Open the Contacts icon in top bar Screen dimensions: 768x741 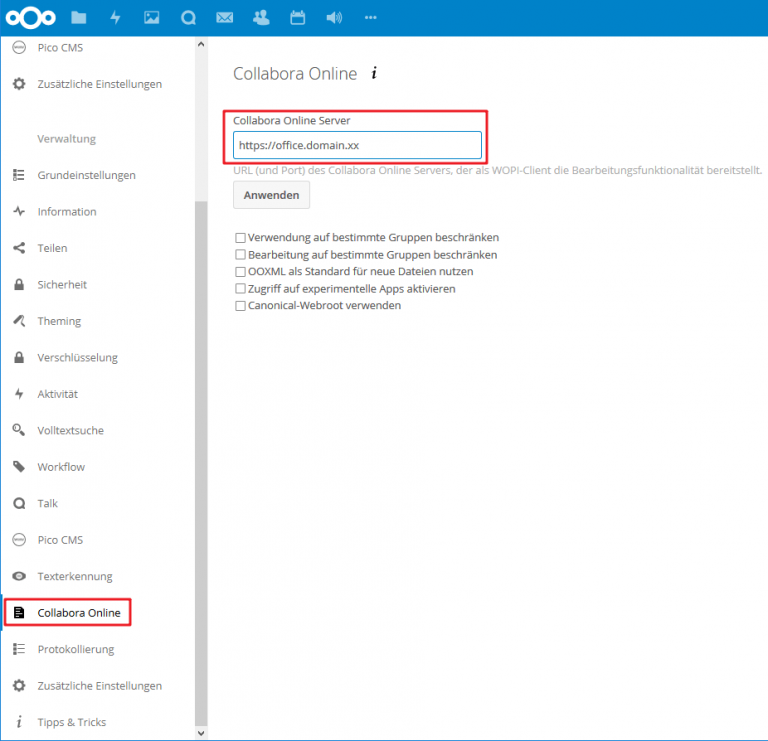tap(261, 17)
